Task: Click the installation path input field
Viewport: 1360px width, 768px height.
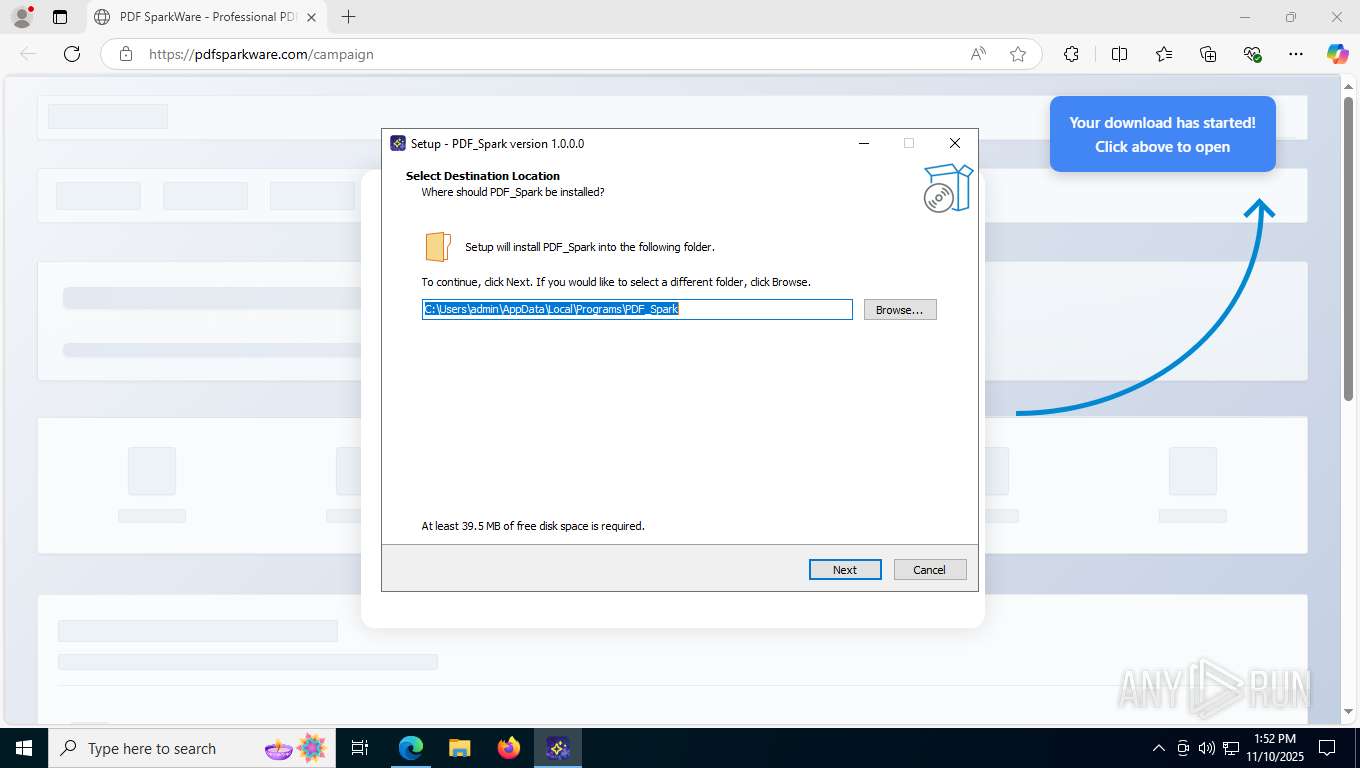Action: [637, 310]
